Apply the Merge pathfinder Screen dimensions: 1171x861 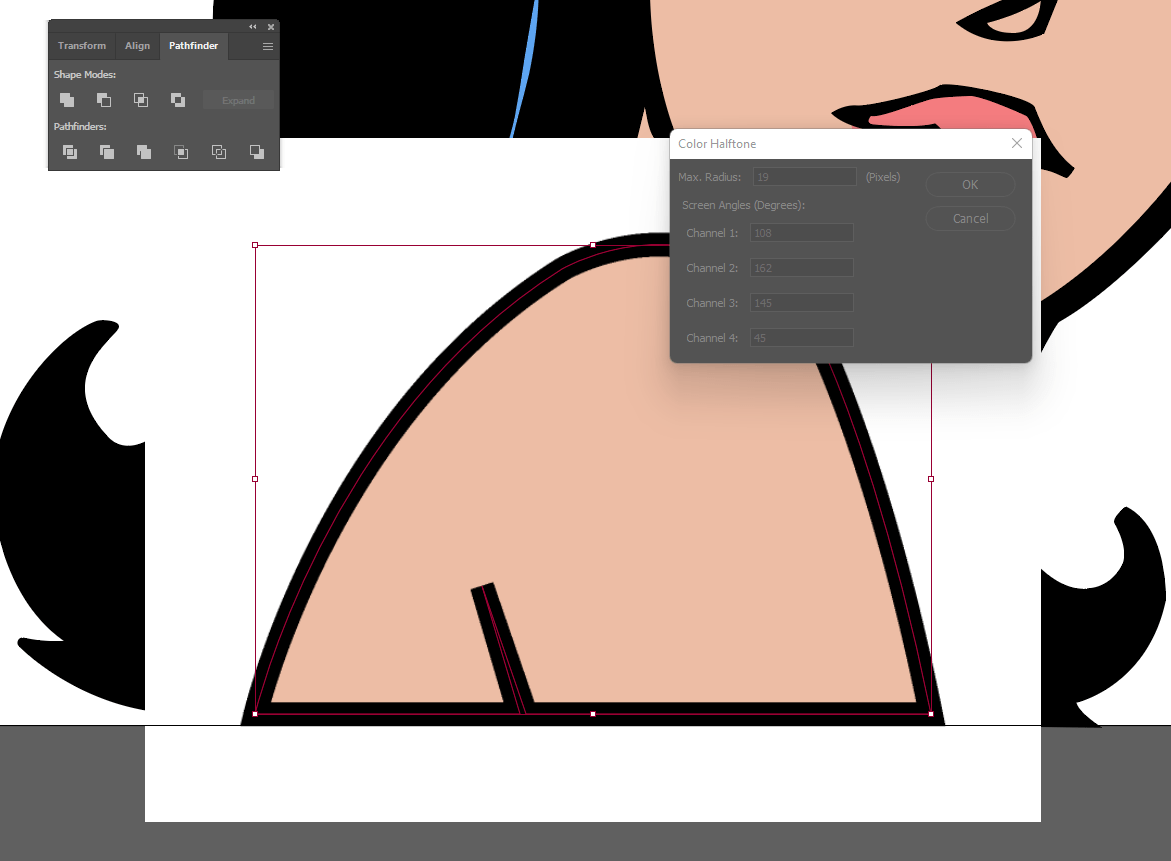tap(143, 152)
